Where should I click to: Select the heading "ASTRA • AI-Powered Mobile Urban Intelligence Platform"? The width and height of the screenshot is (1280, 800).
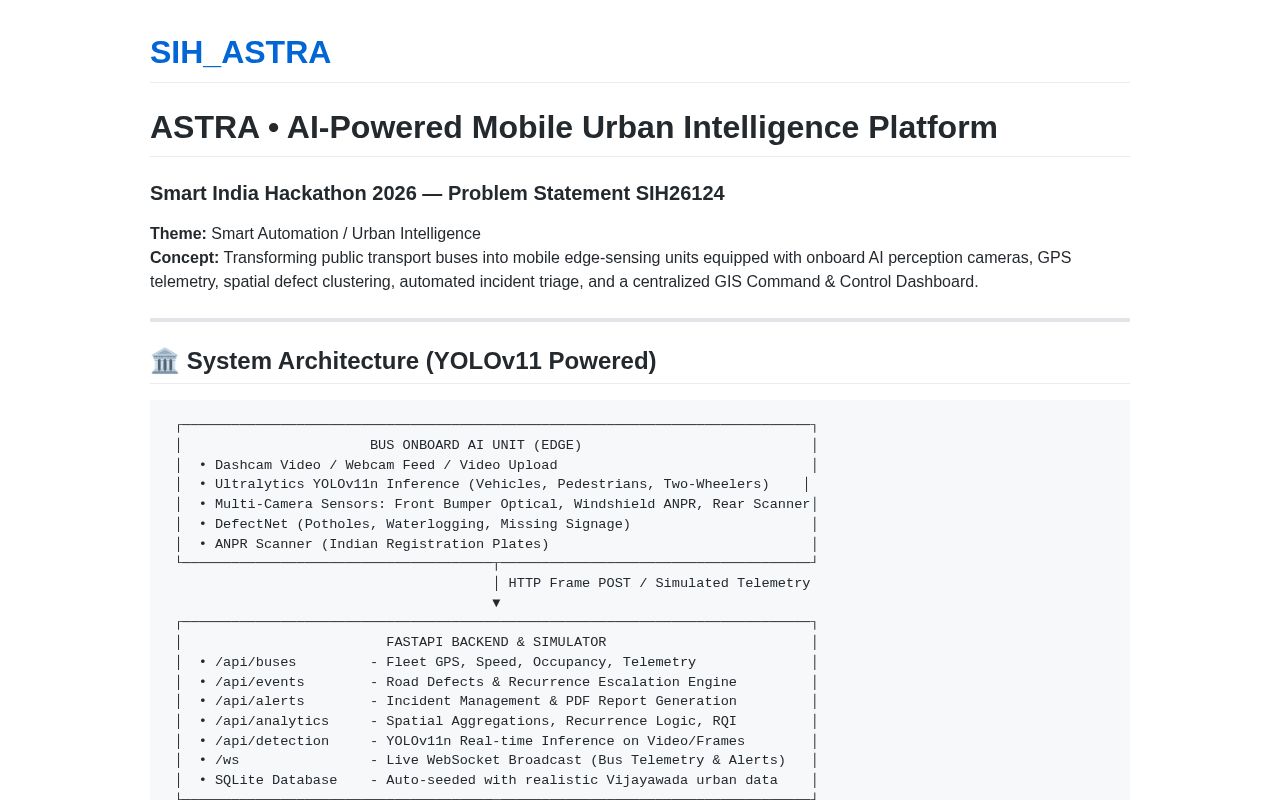[x=574, y=127]
